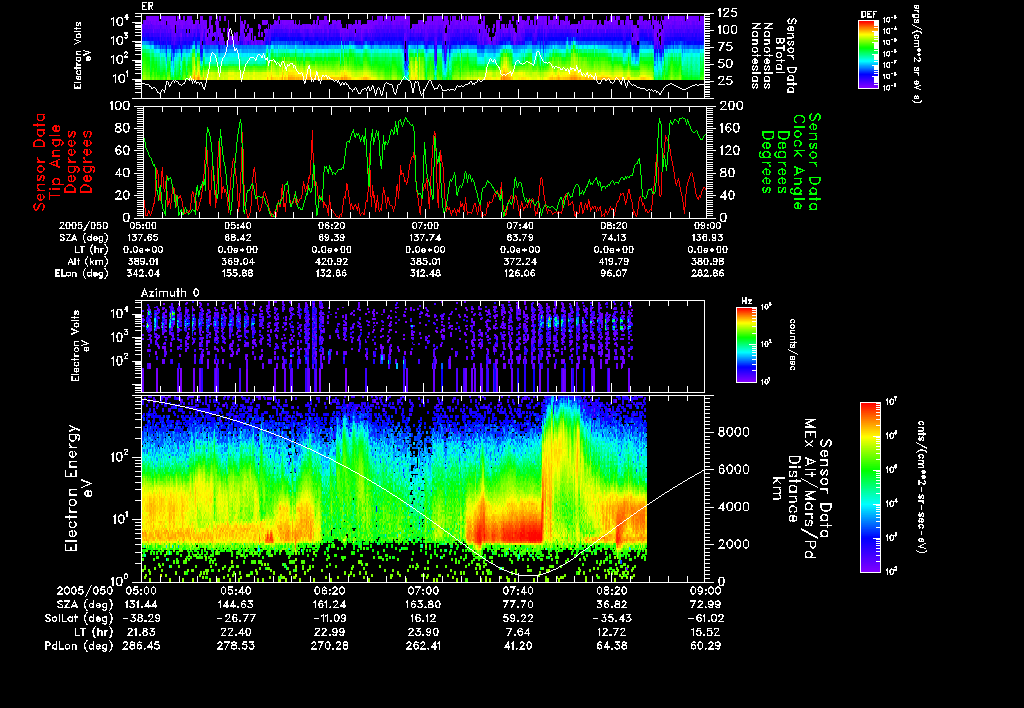Click the green 'Clock Angle' axis label
1024x708 pixels.
(x=798, y=162)
